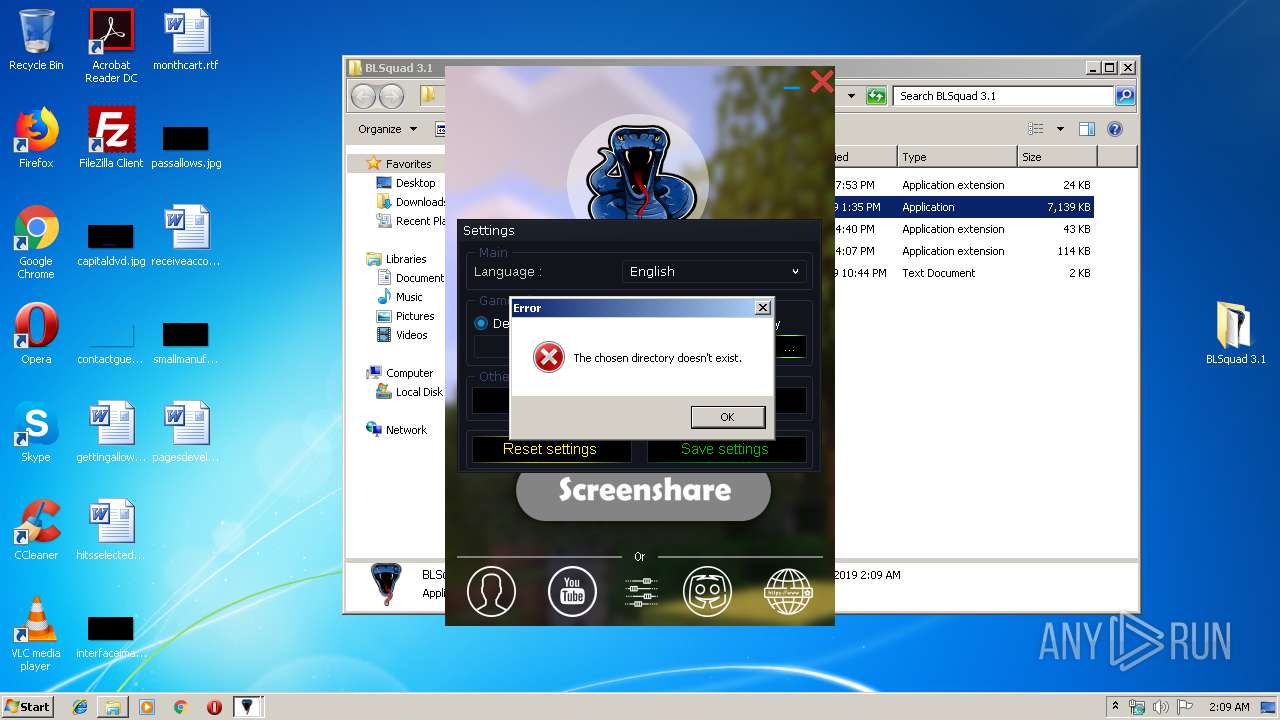1280x720 pixels.
Task: Click the big Screenshare button
Action: [644, 490]
